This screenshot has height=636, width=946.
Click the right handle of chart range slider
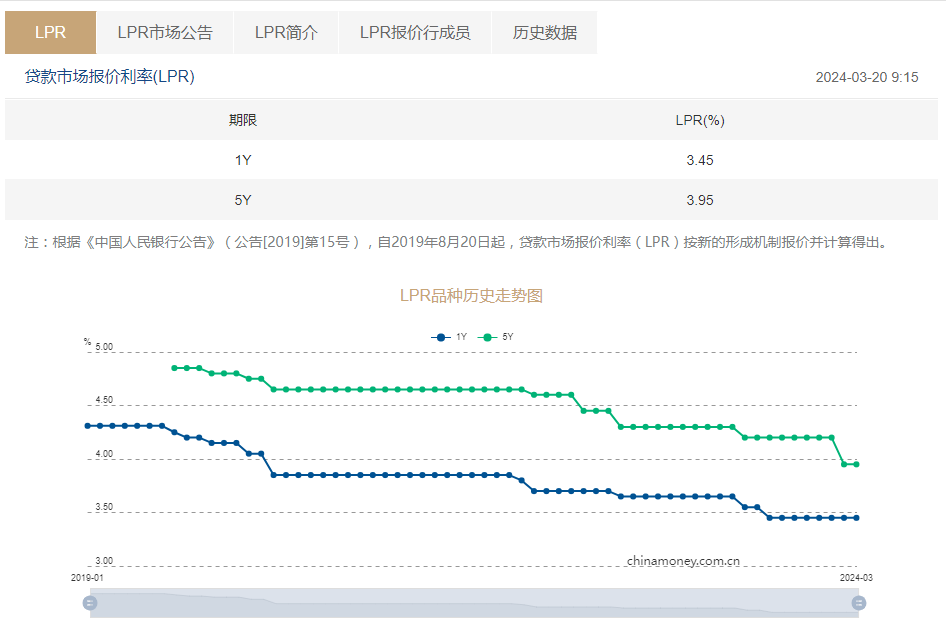pyautogui.click(x=859, y=603)
